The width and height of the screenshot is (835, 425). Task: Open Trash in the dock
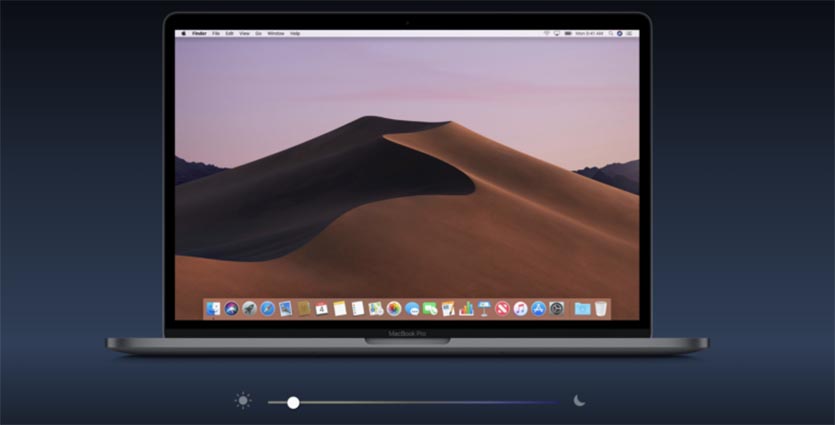tap(601, 308)
